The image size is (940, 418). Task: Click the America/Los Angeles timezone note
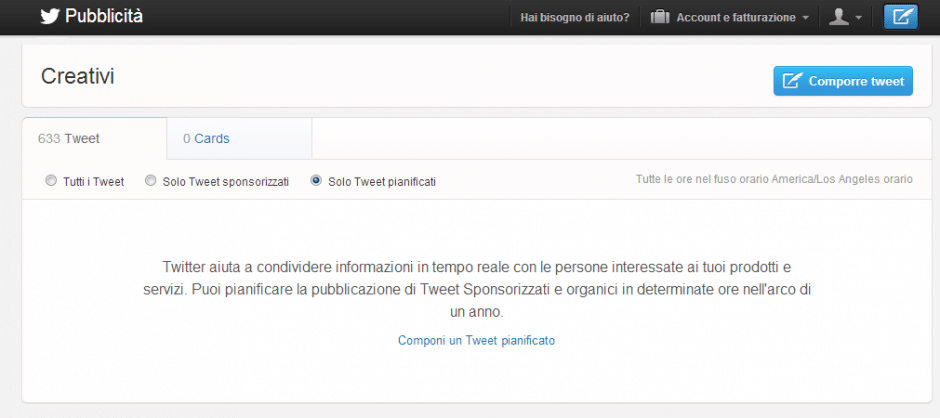point(775,179)
